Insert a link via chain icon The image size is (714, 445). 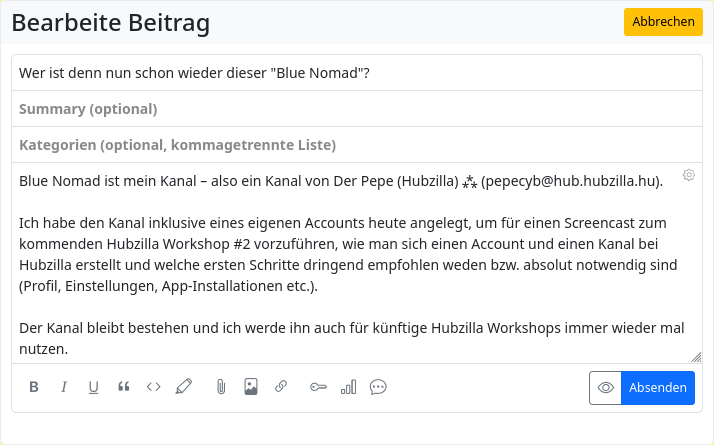(281, 387)
